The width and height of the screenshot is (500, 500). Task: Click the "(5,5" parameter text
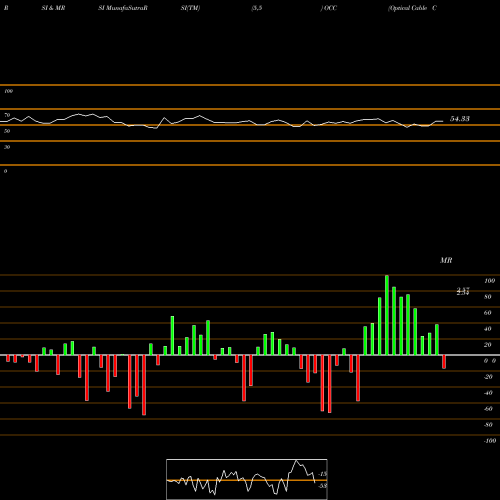tap(257, 8)
